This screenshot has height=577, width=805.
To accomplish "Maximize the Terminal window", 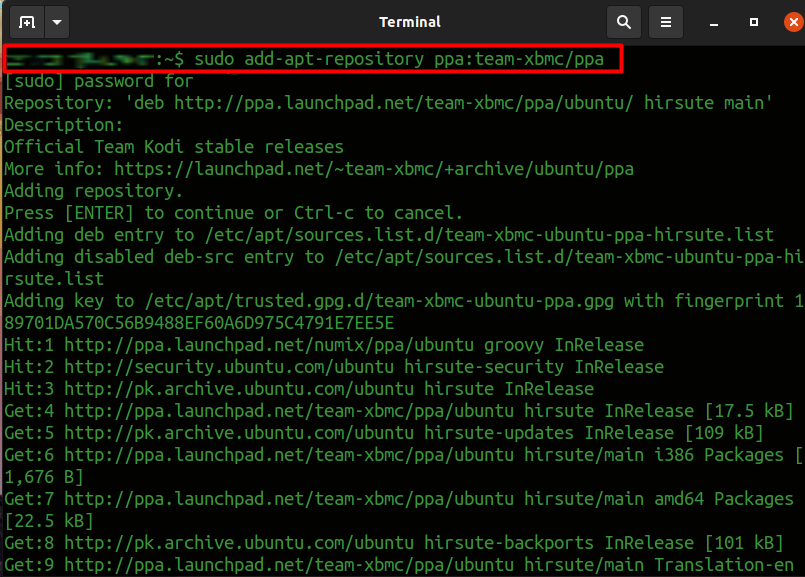I will 754,22.
